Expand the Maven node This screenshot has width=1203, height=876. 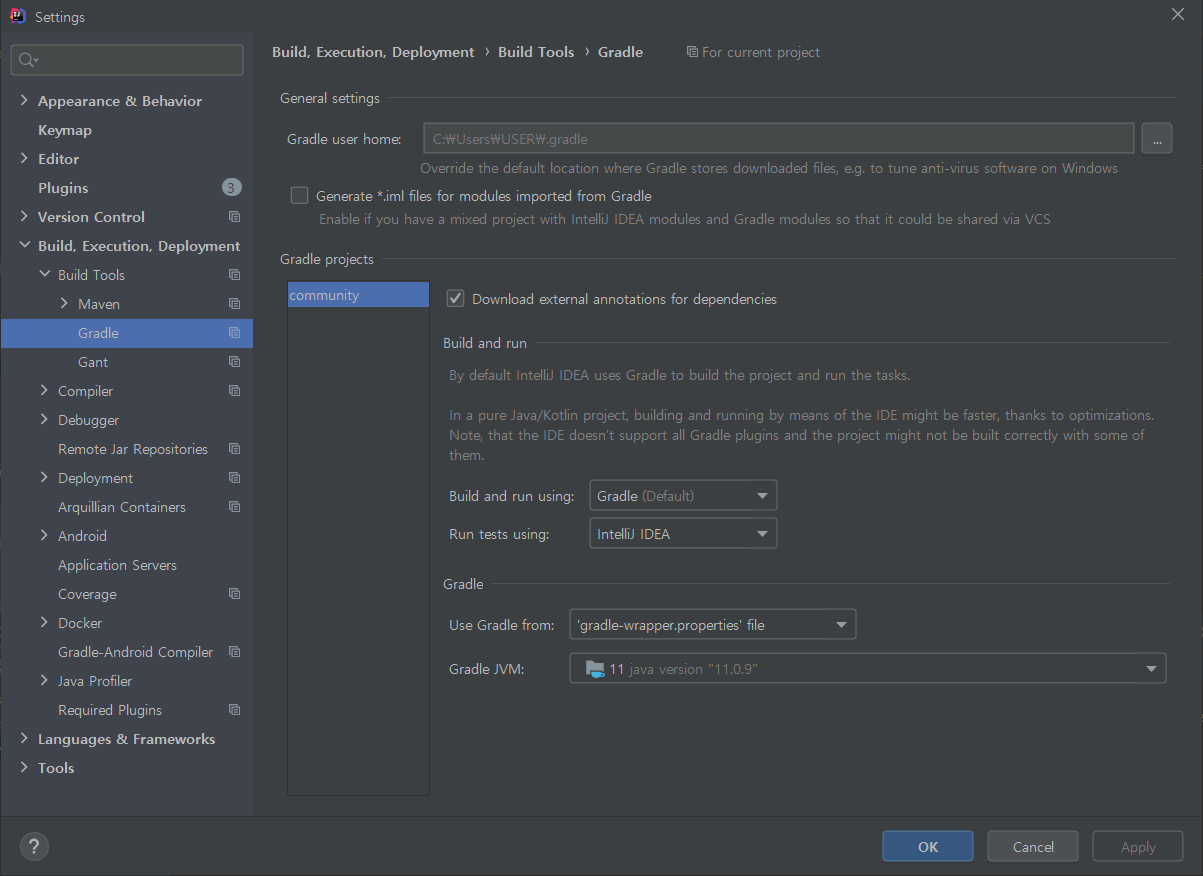pos(64,304)
